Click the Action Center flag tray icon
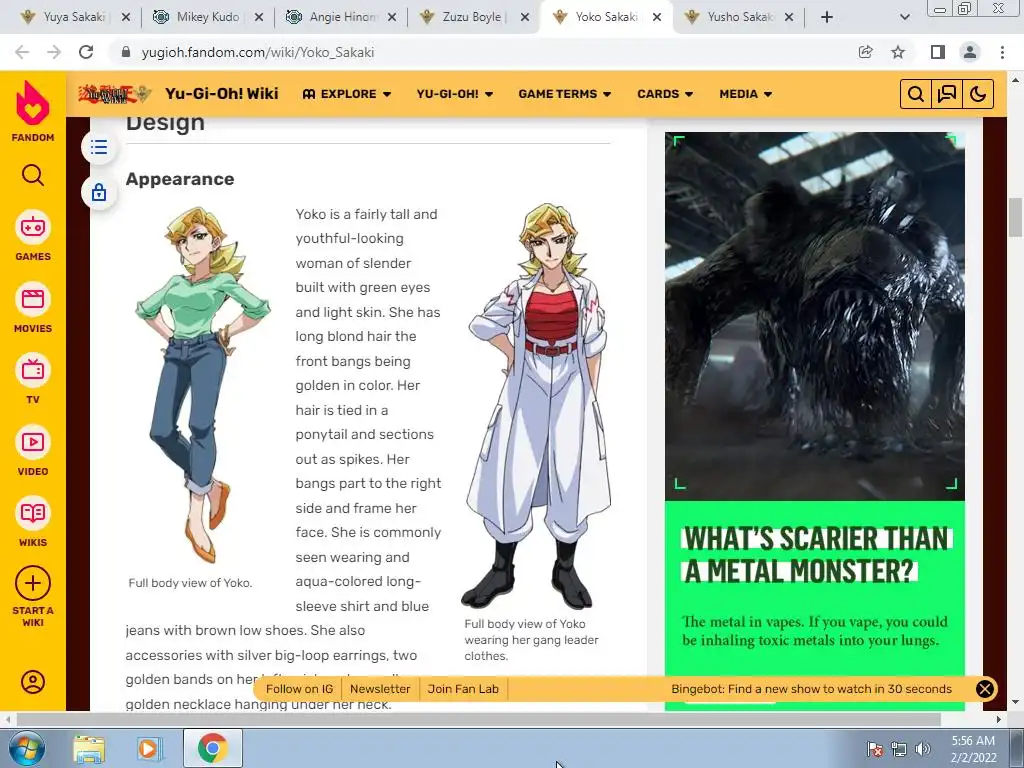The width and height of the screenshot is (1024, 768). point(874,749)
